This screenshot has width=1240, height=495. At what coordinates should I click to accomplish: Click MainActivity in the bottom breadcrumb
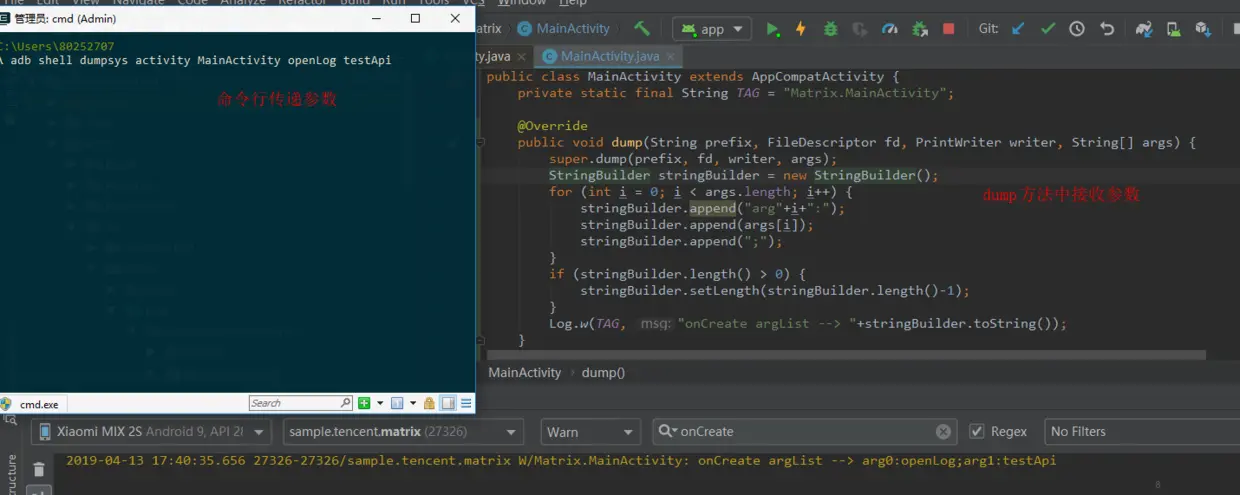click(x=525, y=372)
